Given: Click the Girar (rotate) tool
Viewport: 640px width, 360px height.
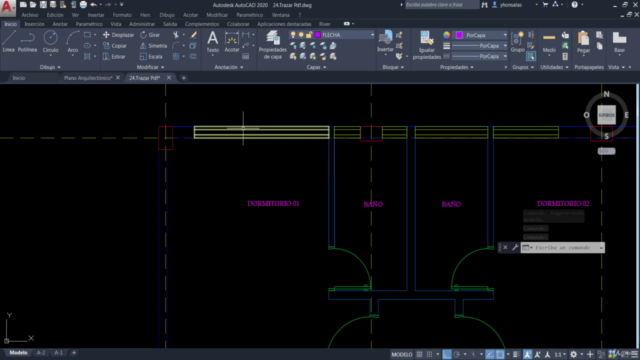Looking at the screenshot, I should tap(150, 35).
